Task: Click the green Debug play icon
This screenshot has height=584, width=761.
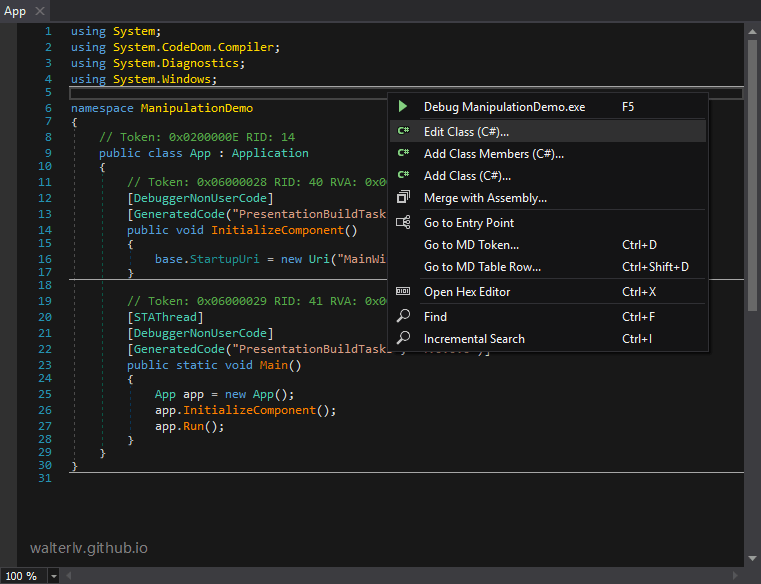Action: coord(403,106)
